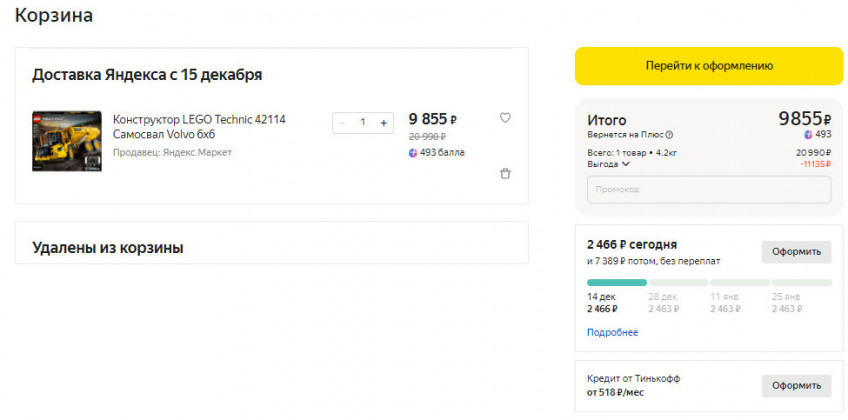This screenshot has width=848, height=420.
Task: Click the green 14 дек payment progress segment
Action: tap(616, 283)
